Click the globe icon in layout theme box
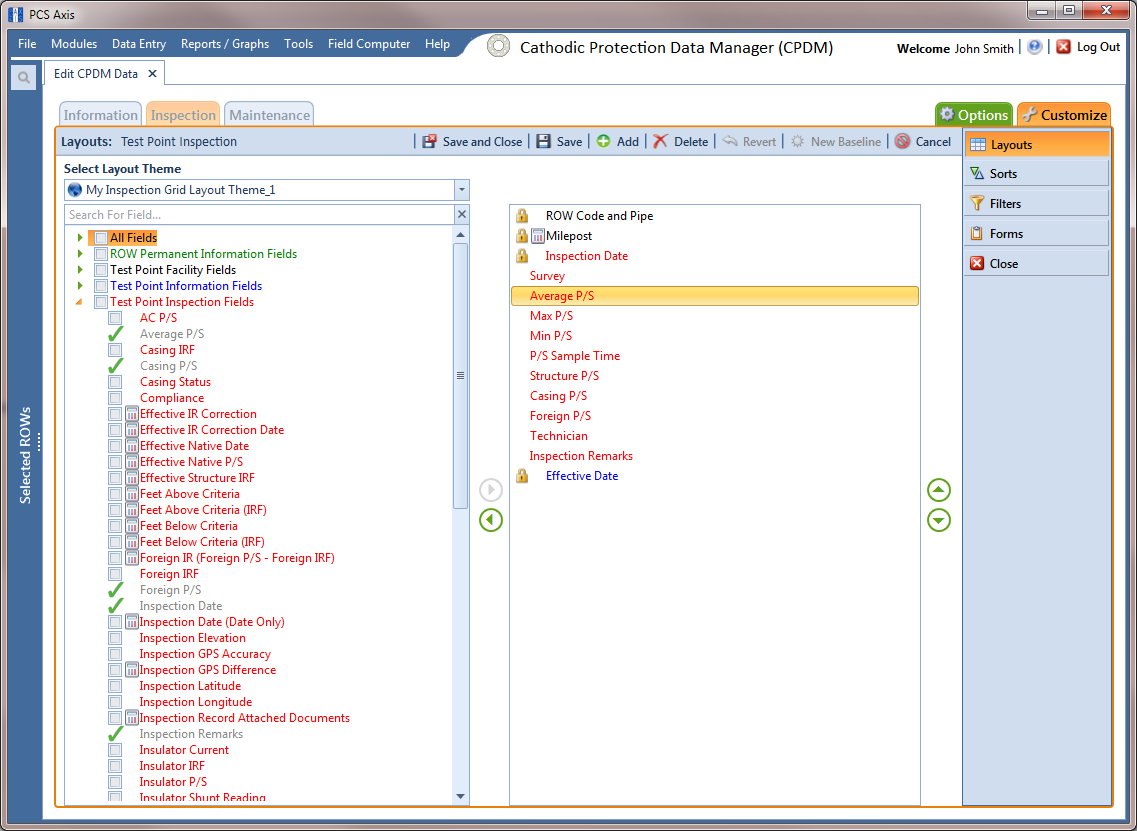The height and width of the screenshot is (831, 1137). (75, 190)
